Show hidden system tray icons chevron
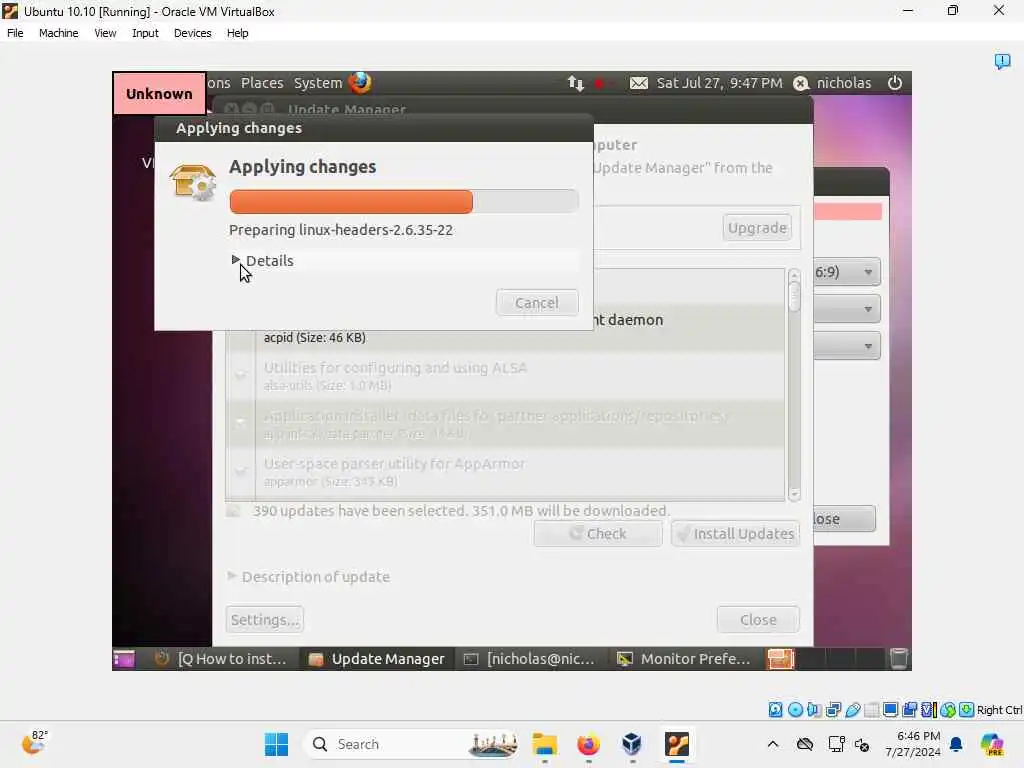The height and width of the screenshot is (768, 1024). (773, 744)
